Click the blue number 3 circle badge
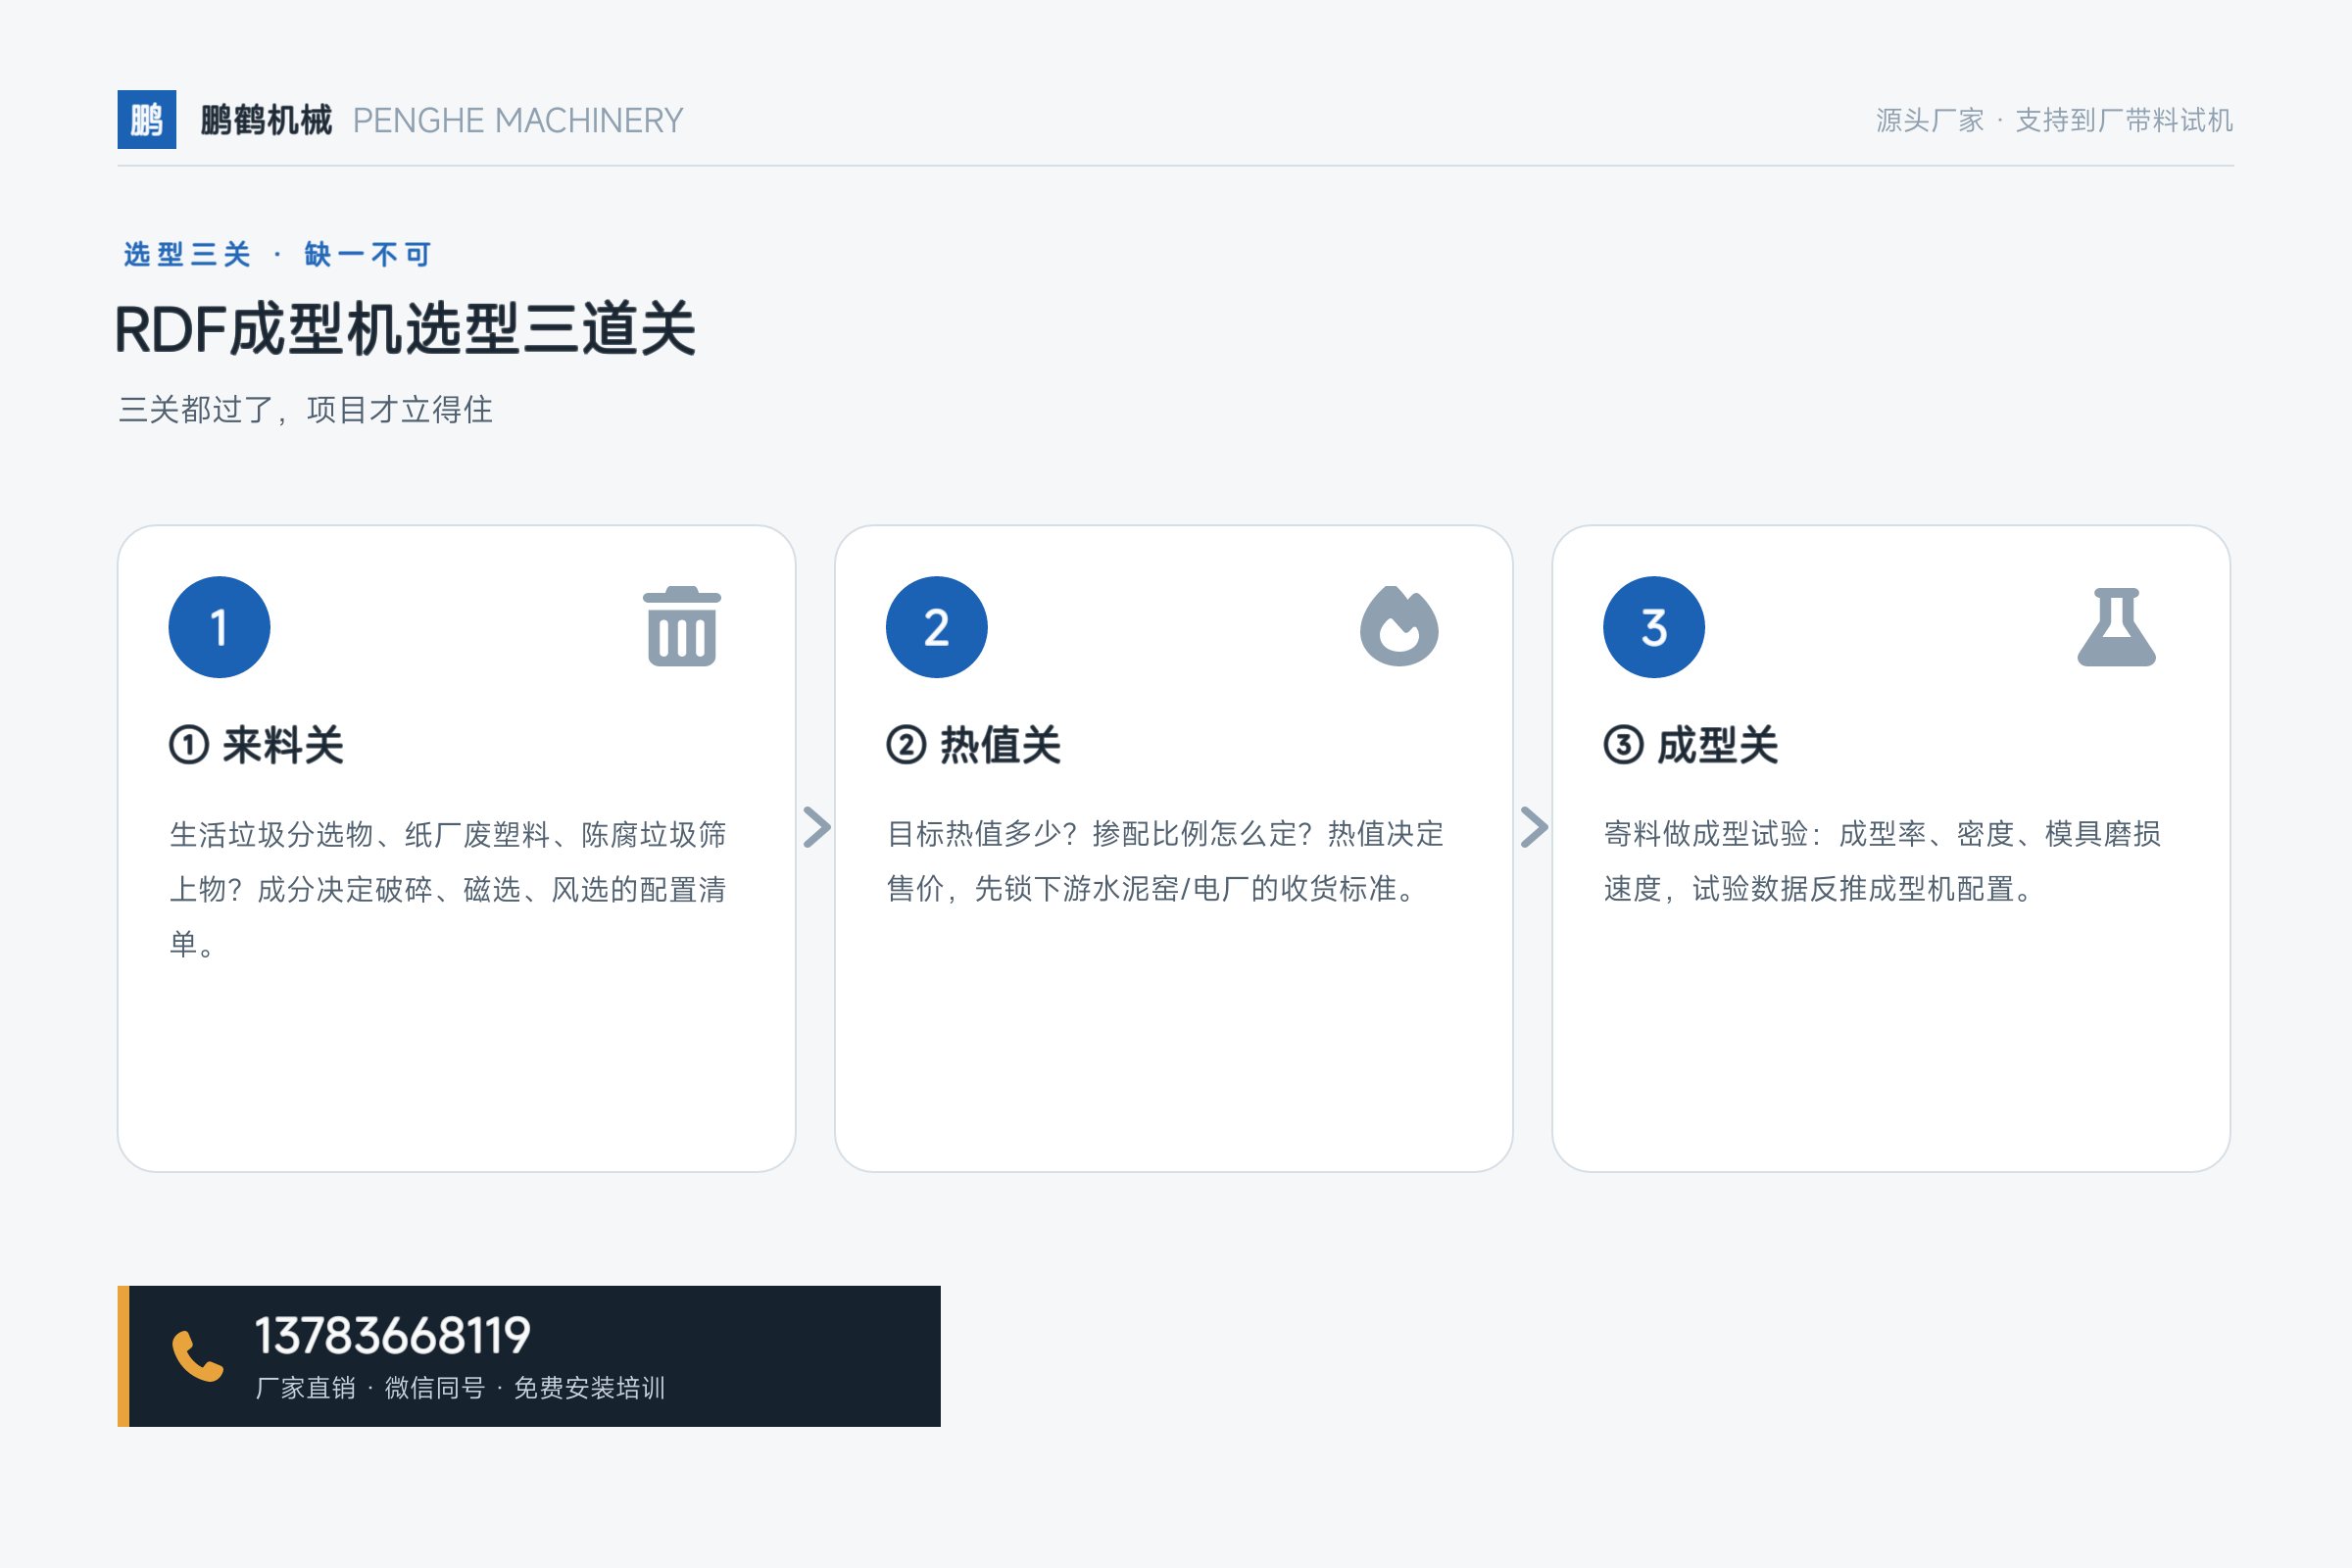This screenshot has width=2352, height=1568. 1653,627
